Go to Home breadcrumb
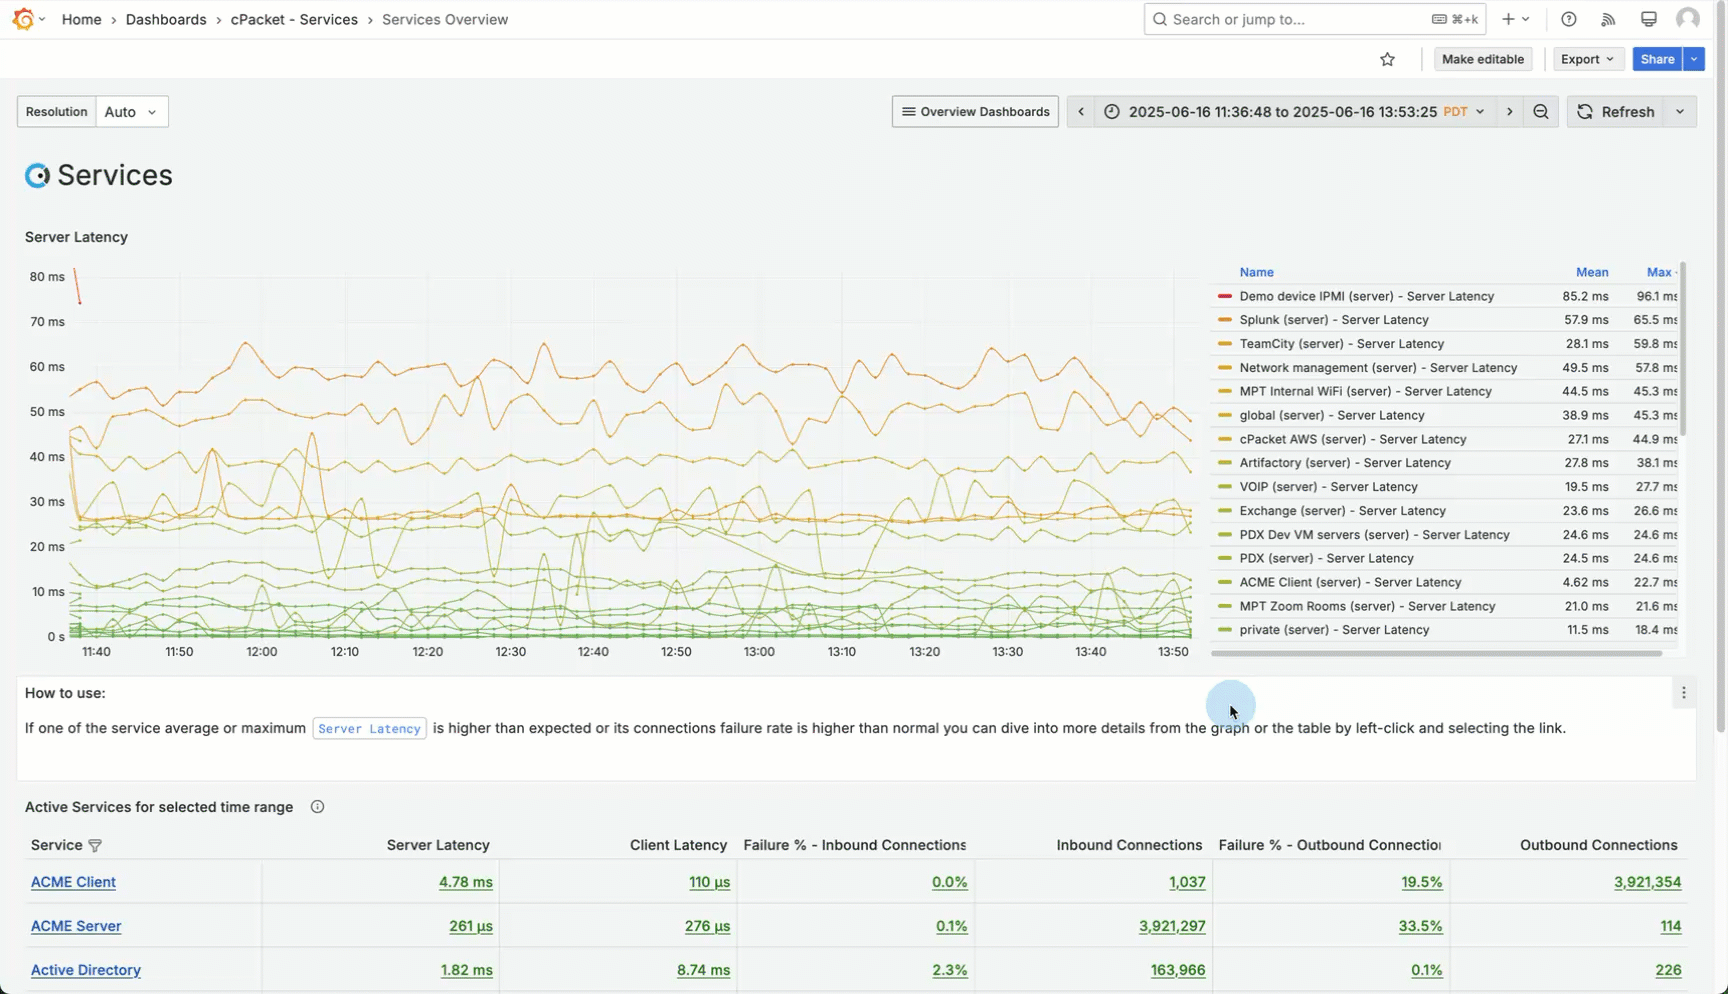1728x994 pixels. coord(81,19)
